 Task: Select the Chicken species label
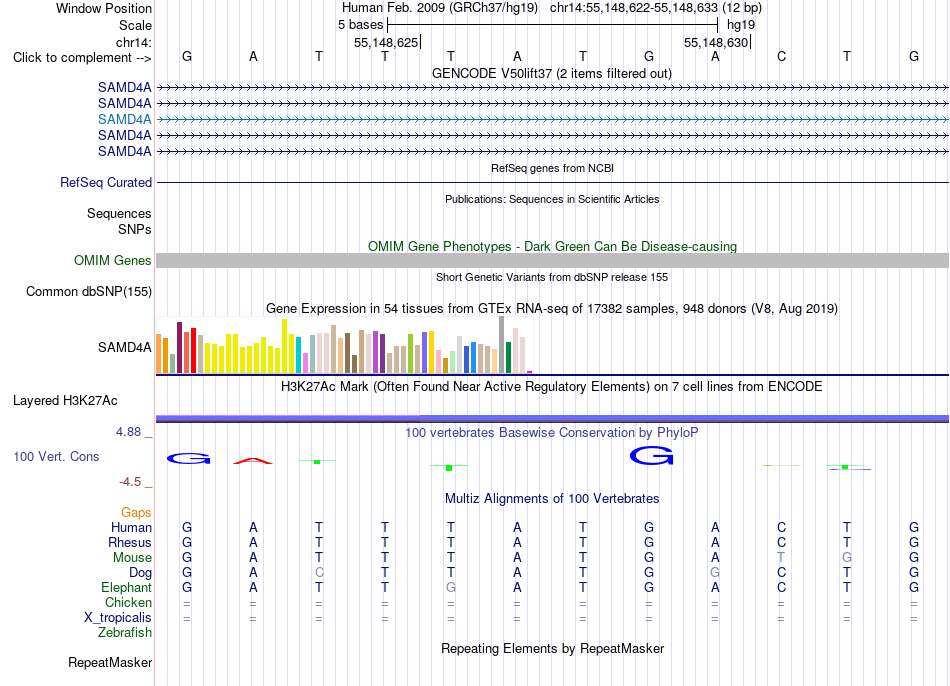(x=128, y=602)
